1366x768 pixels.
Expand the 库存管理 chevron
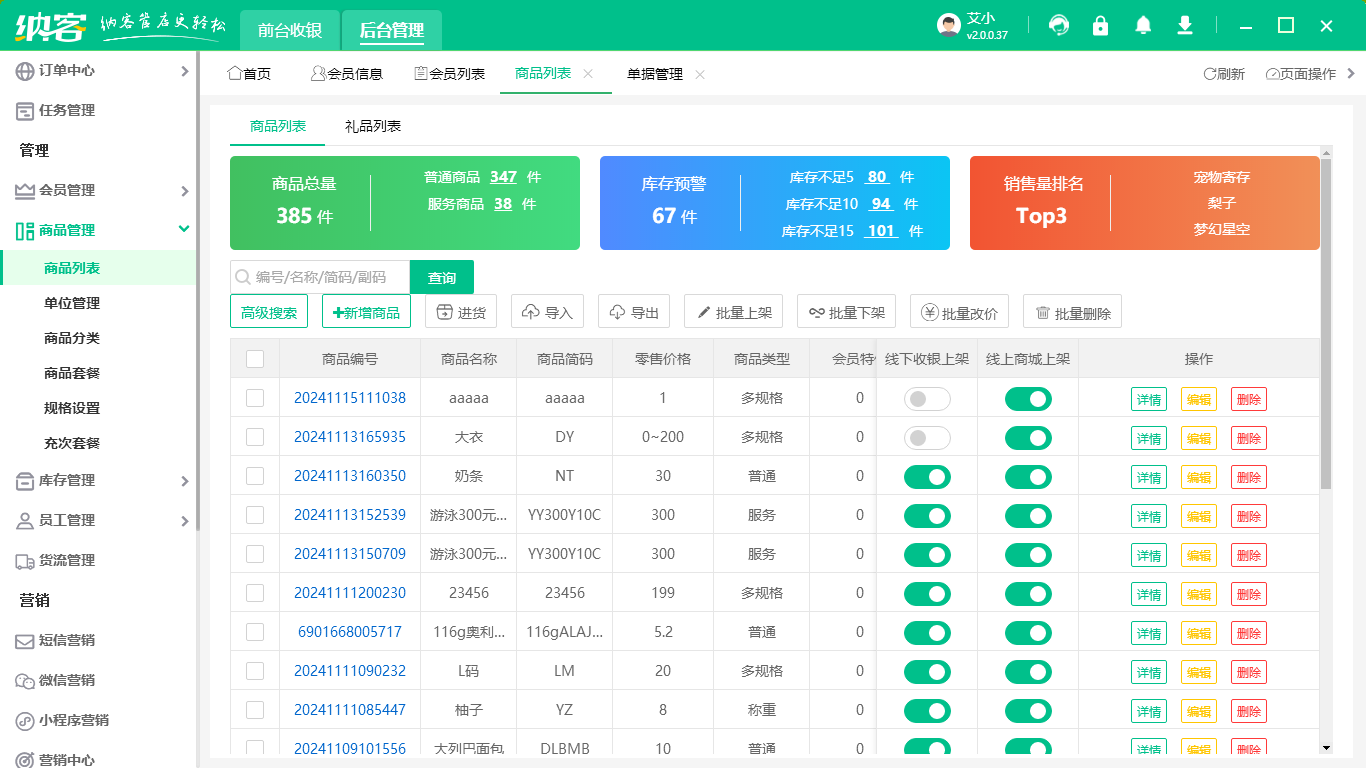point(184,481)
